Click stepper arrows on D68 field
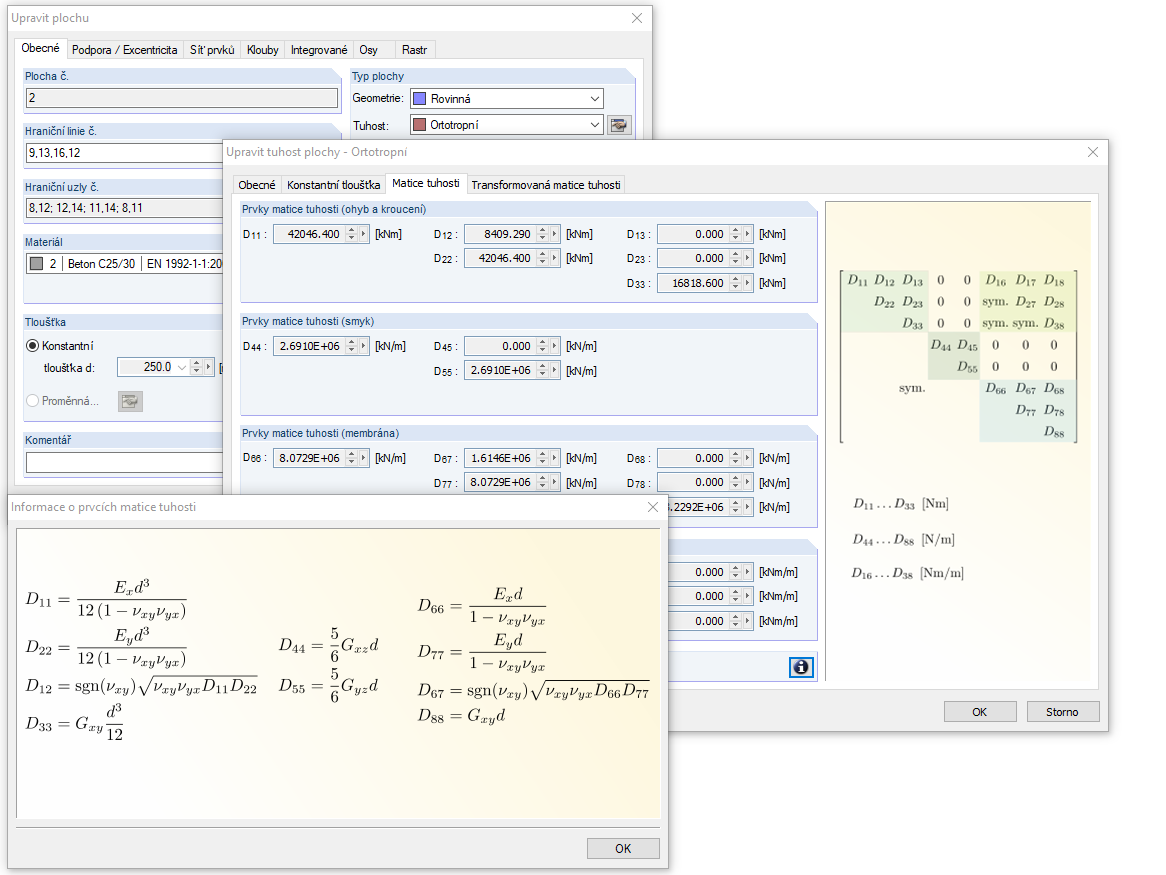This screenshot has height=875, width=1166. point(736,459)
